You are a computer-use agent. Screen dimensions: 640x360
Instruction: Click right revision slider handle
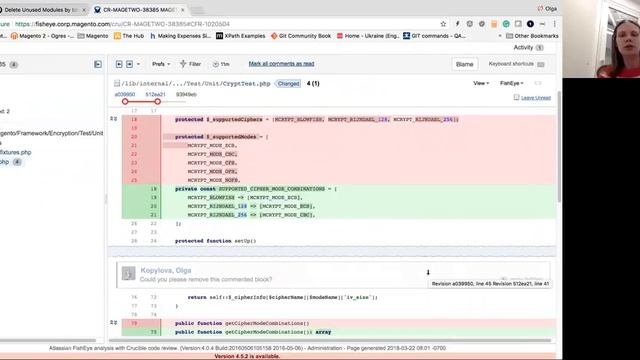point(158,101)
